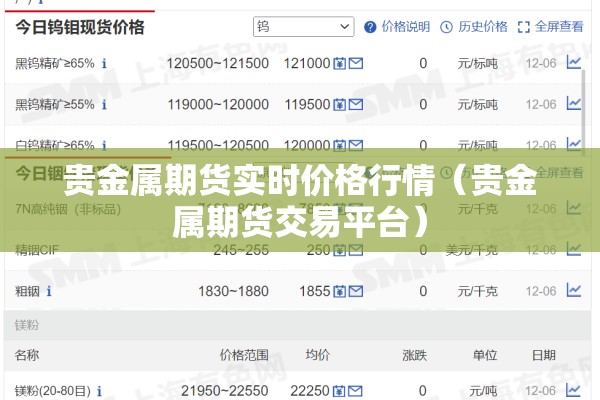Image resolution: width=600 pixels, height=400 pixels.
Task: Click info icon next to 镁粉(20-80目)
Action: pos(99,391)
